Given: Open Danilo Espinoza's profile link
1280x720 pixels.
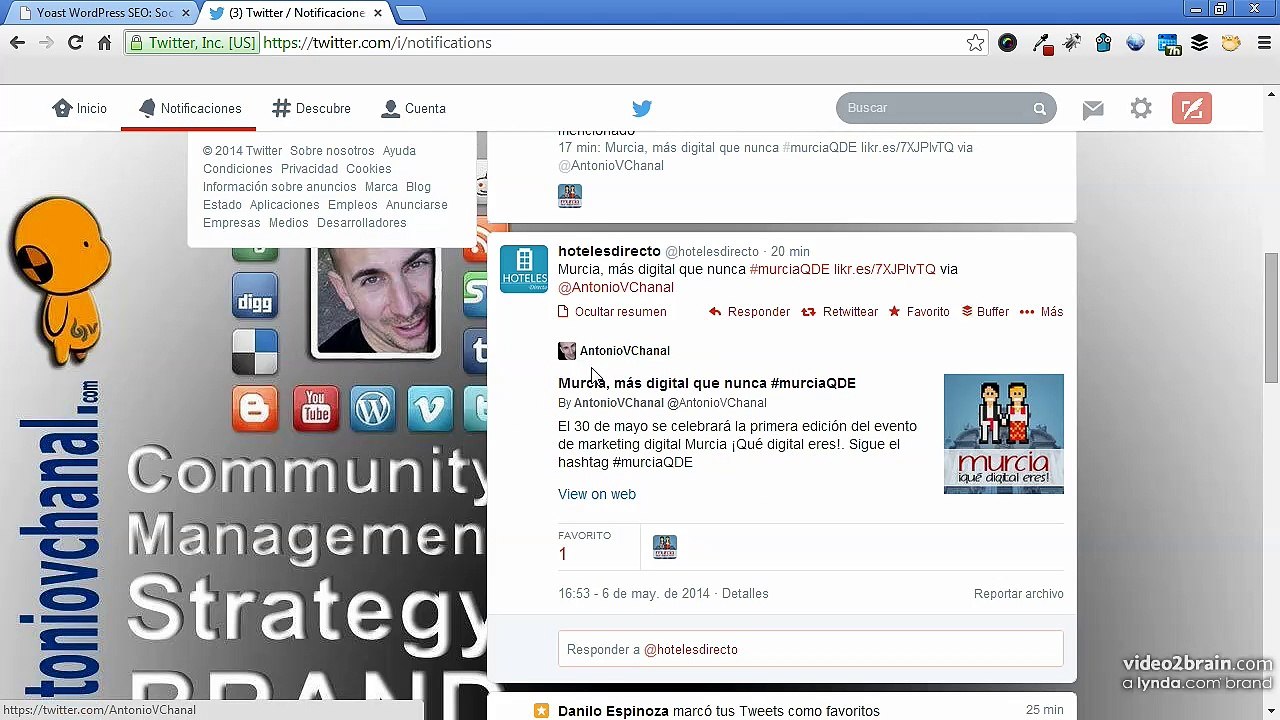Looking at the screenshot, I should tap(613, 711).
